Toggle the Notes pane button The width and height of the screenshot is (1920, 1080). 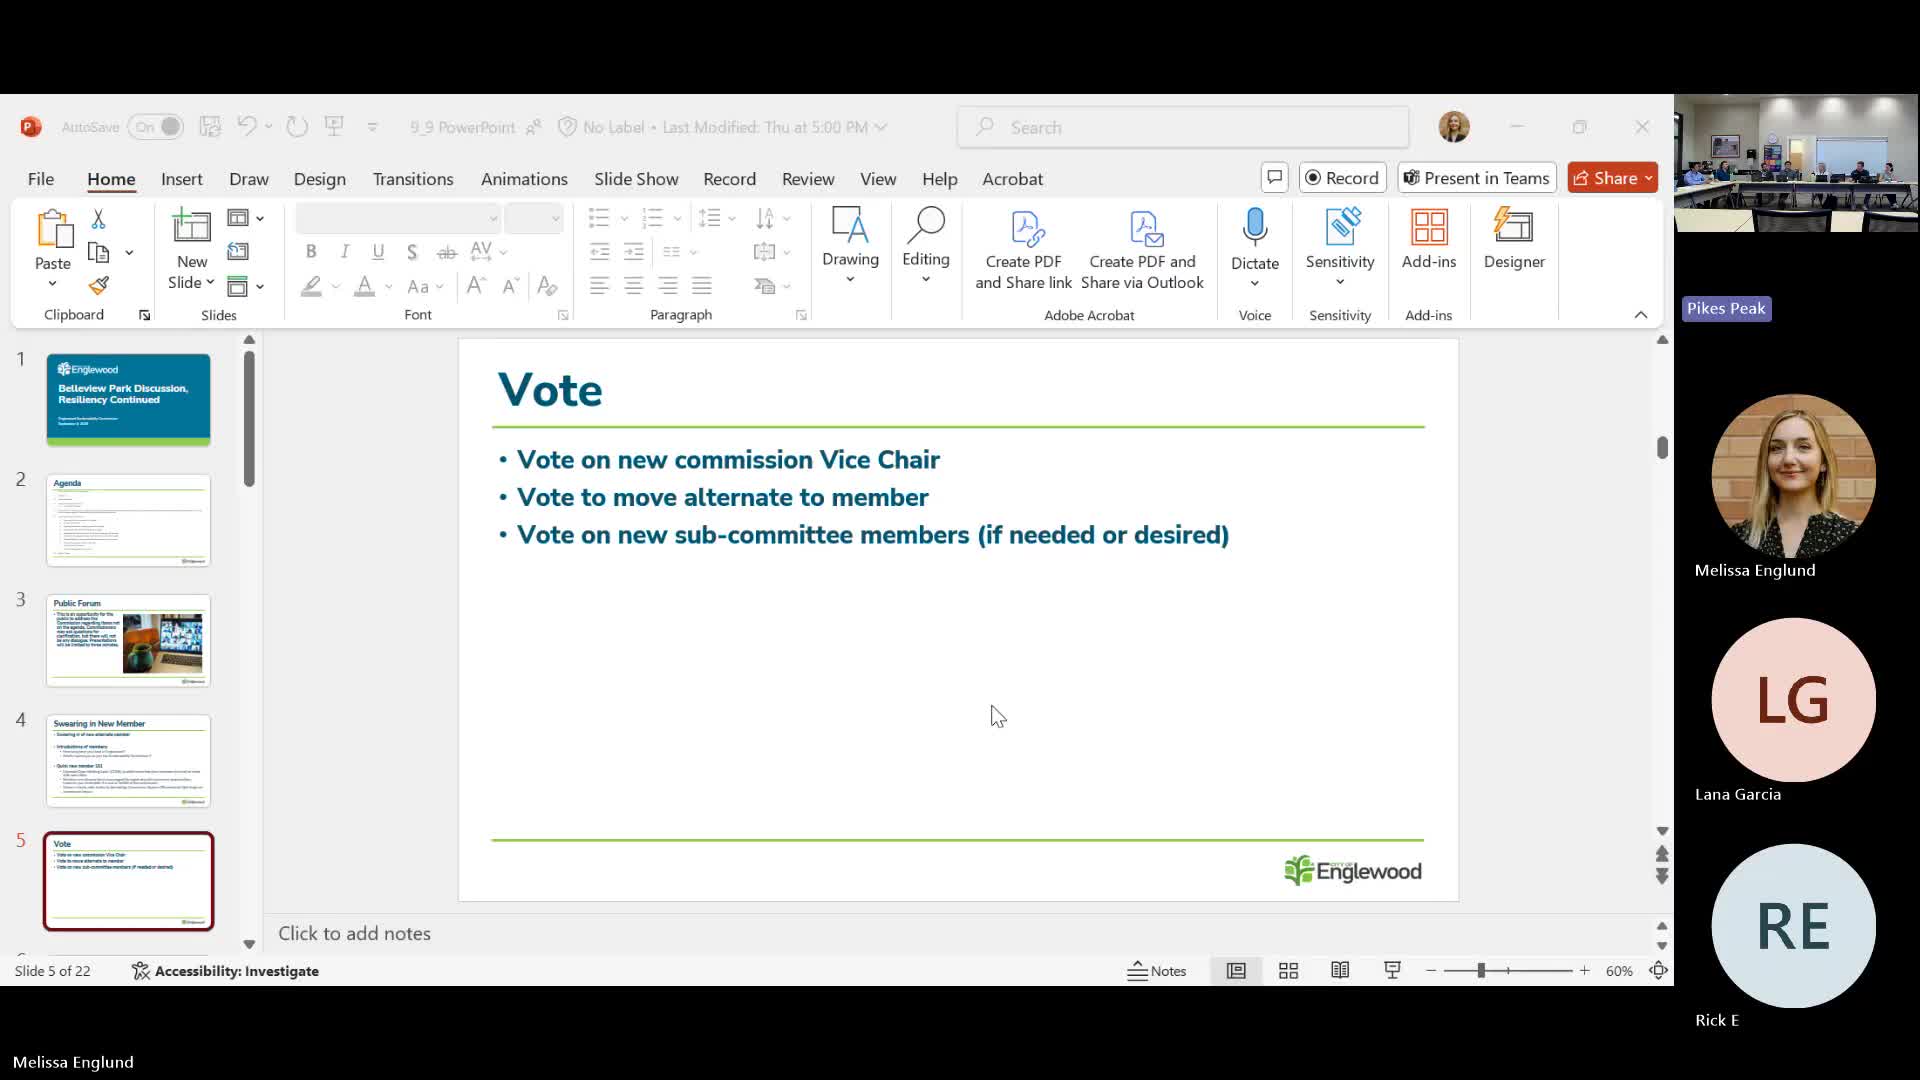[1157, 971]
